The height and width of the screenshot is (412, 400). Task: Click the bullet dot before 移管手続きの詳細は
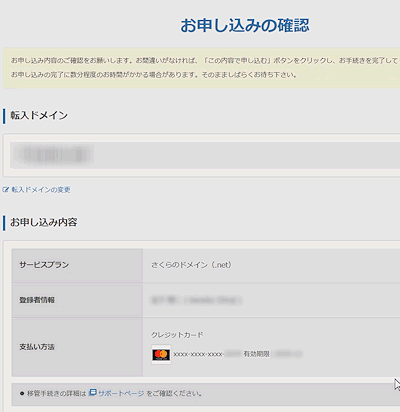coord(22,394)
